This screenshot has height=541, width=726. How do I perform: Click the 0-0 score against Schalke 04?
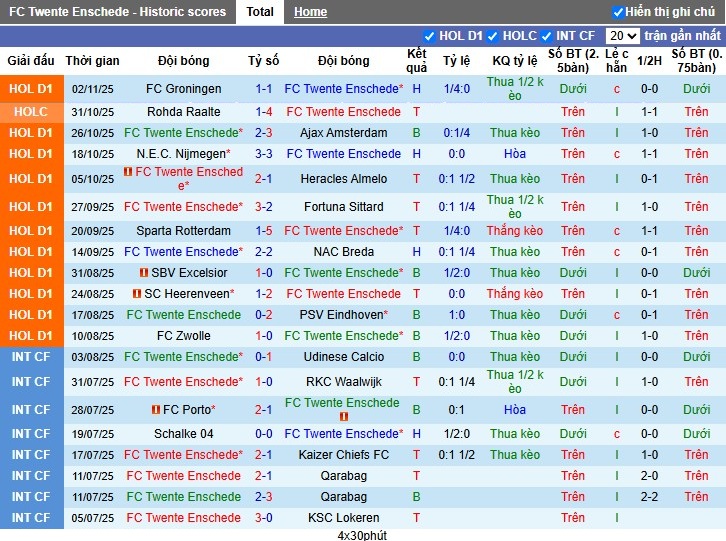click(x=263, y=434)
